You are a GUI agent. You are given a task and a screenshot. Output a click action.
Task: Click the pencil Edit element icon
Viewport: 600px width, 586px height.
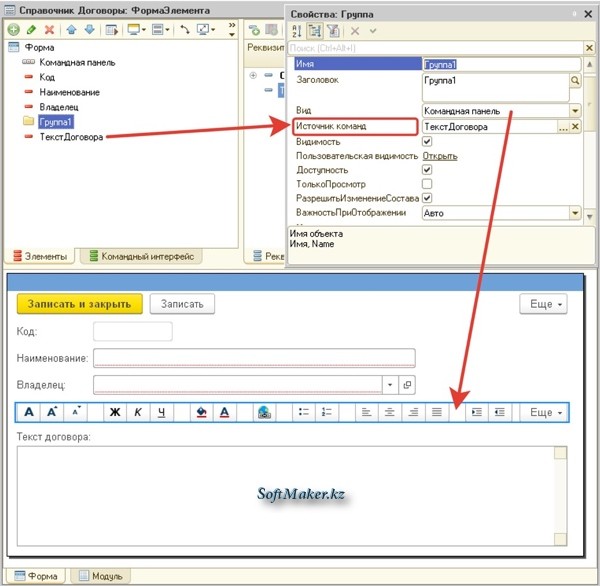[x=31, y=29]
